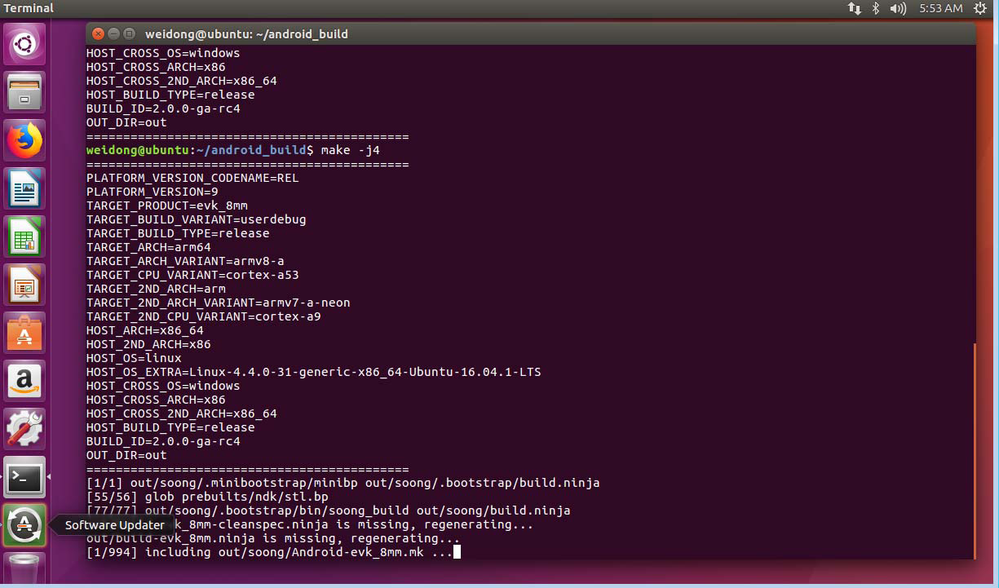Launch Firefox web browser

24,140
